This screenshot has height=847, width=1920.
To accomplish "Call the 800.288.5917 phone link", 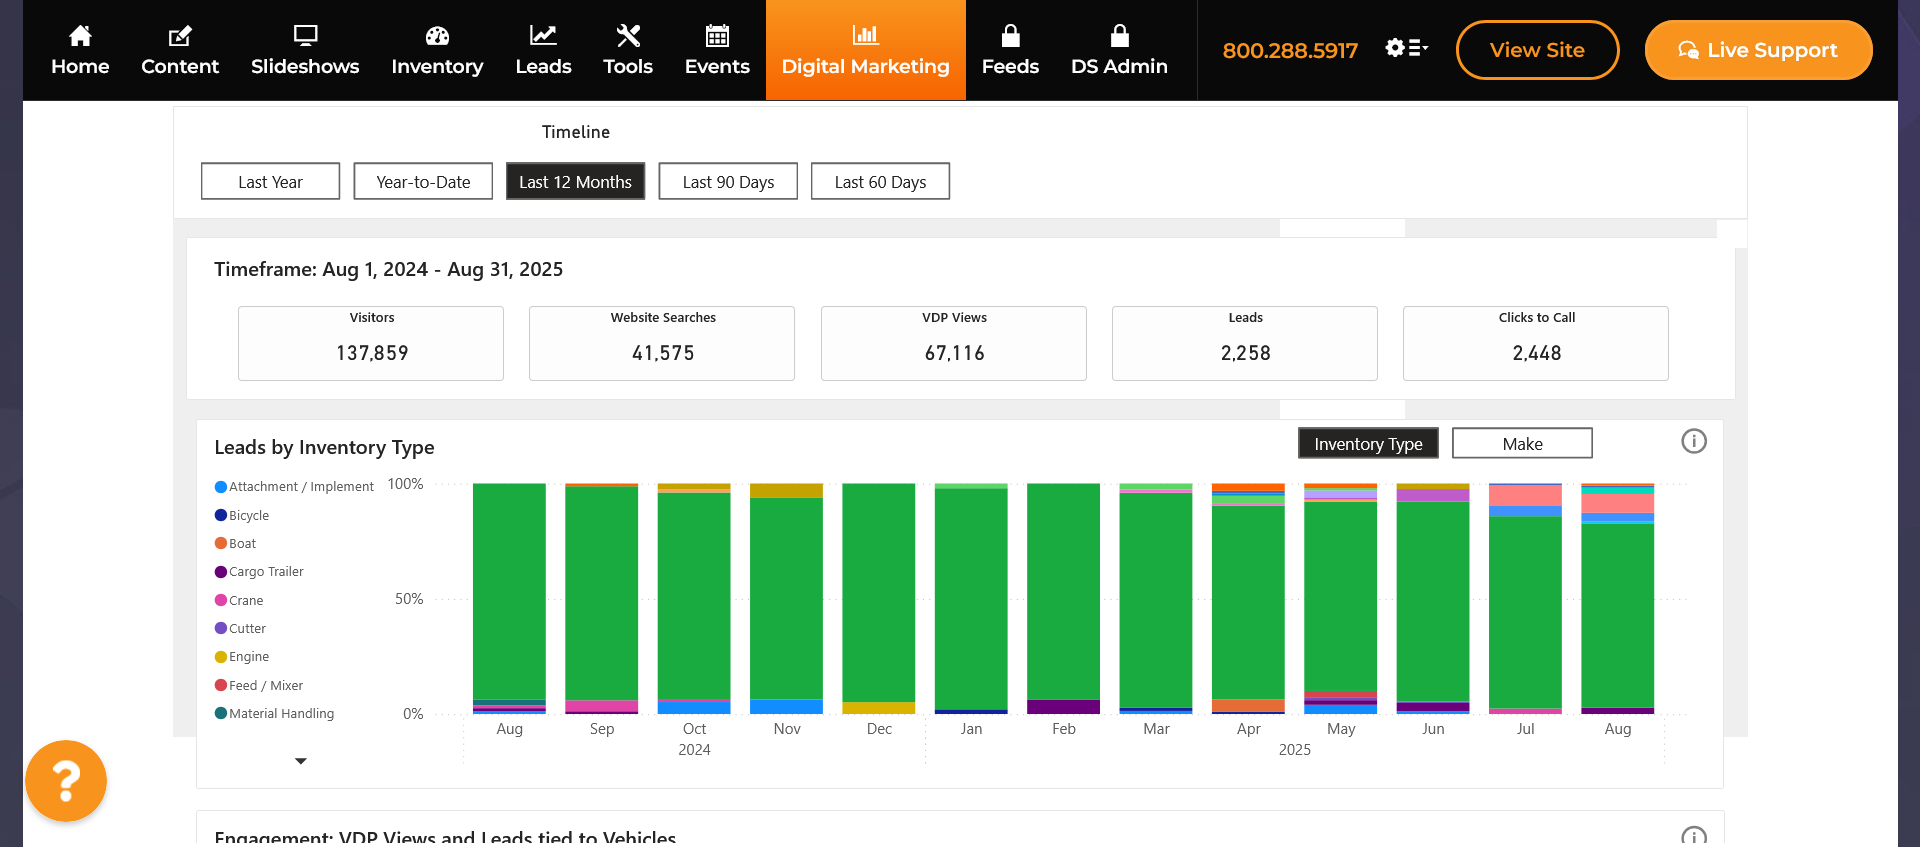I will tap(1290, 50).
